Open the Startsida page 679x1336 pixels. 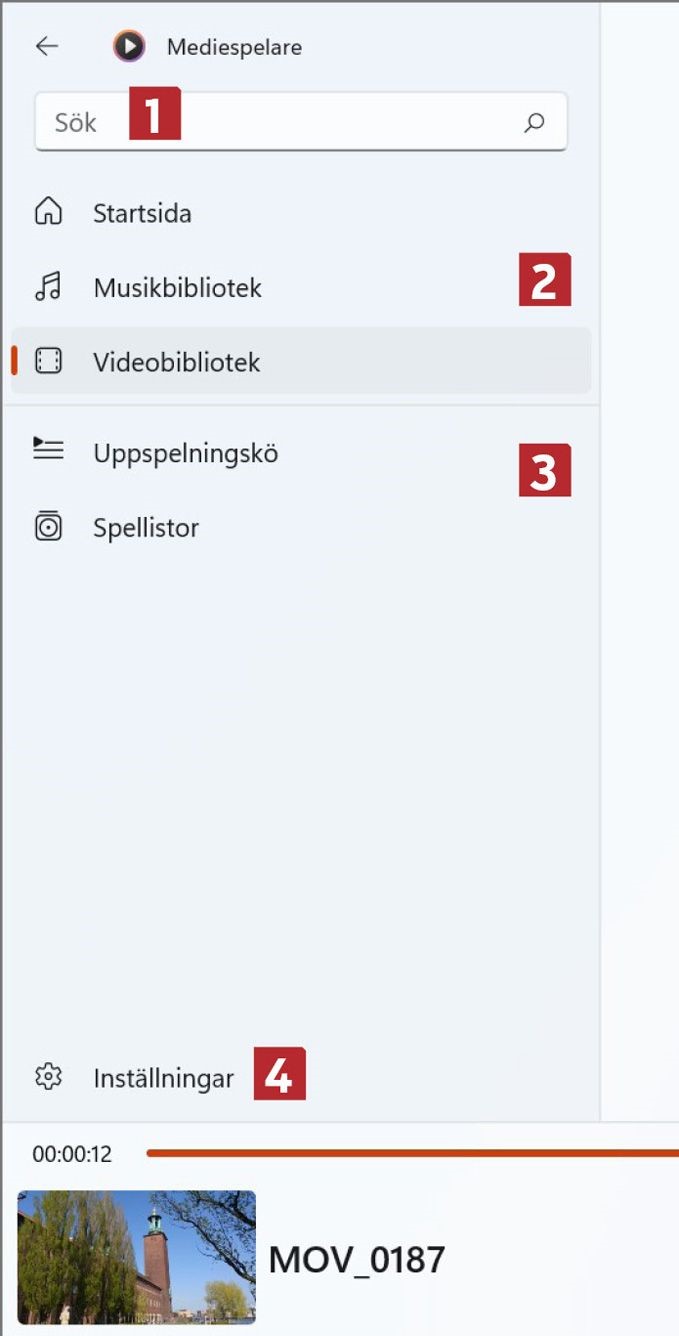click(x=301, y=213)
